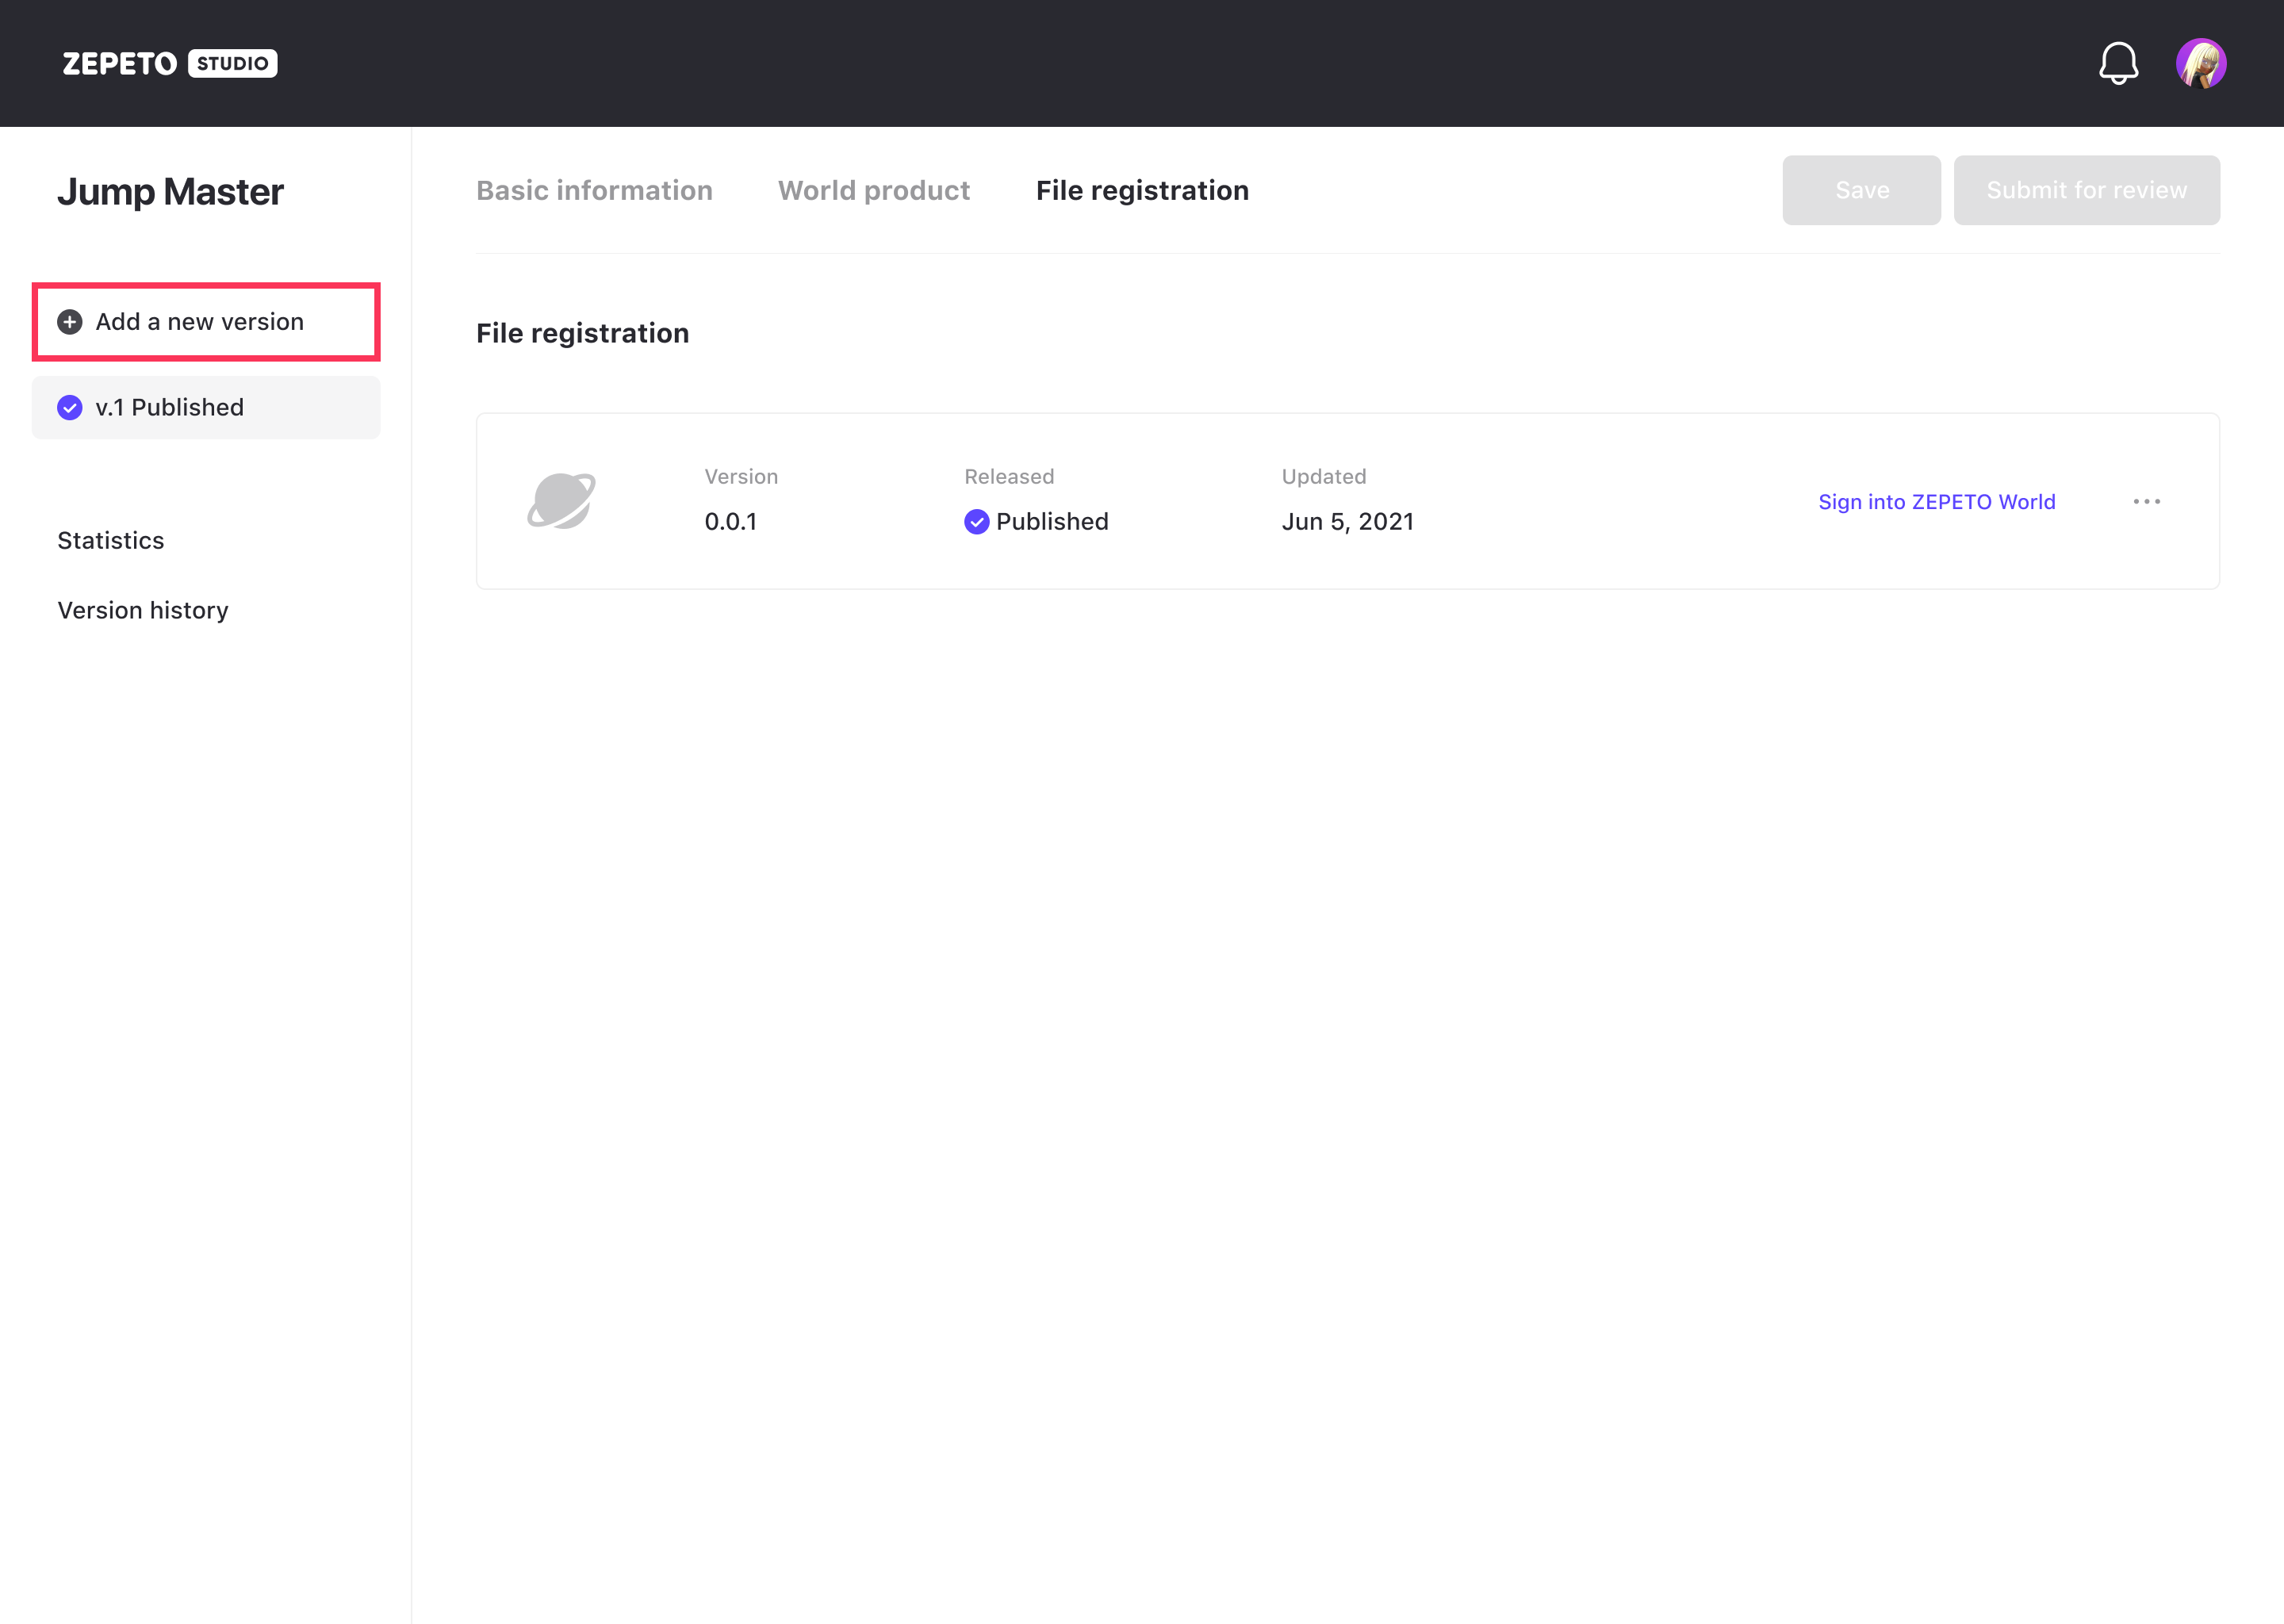Click Submit for review button
Screen dimensions: 2284x1624
pos(2086,190)
